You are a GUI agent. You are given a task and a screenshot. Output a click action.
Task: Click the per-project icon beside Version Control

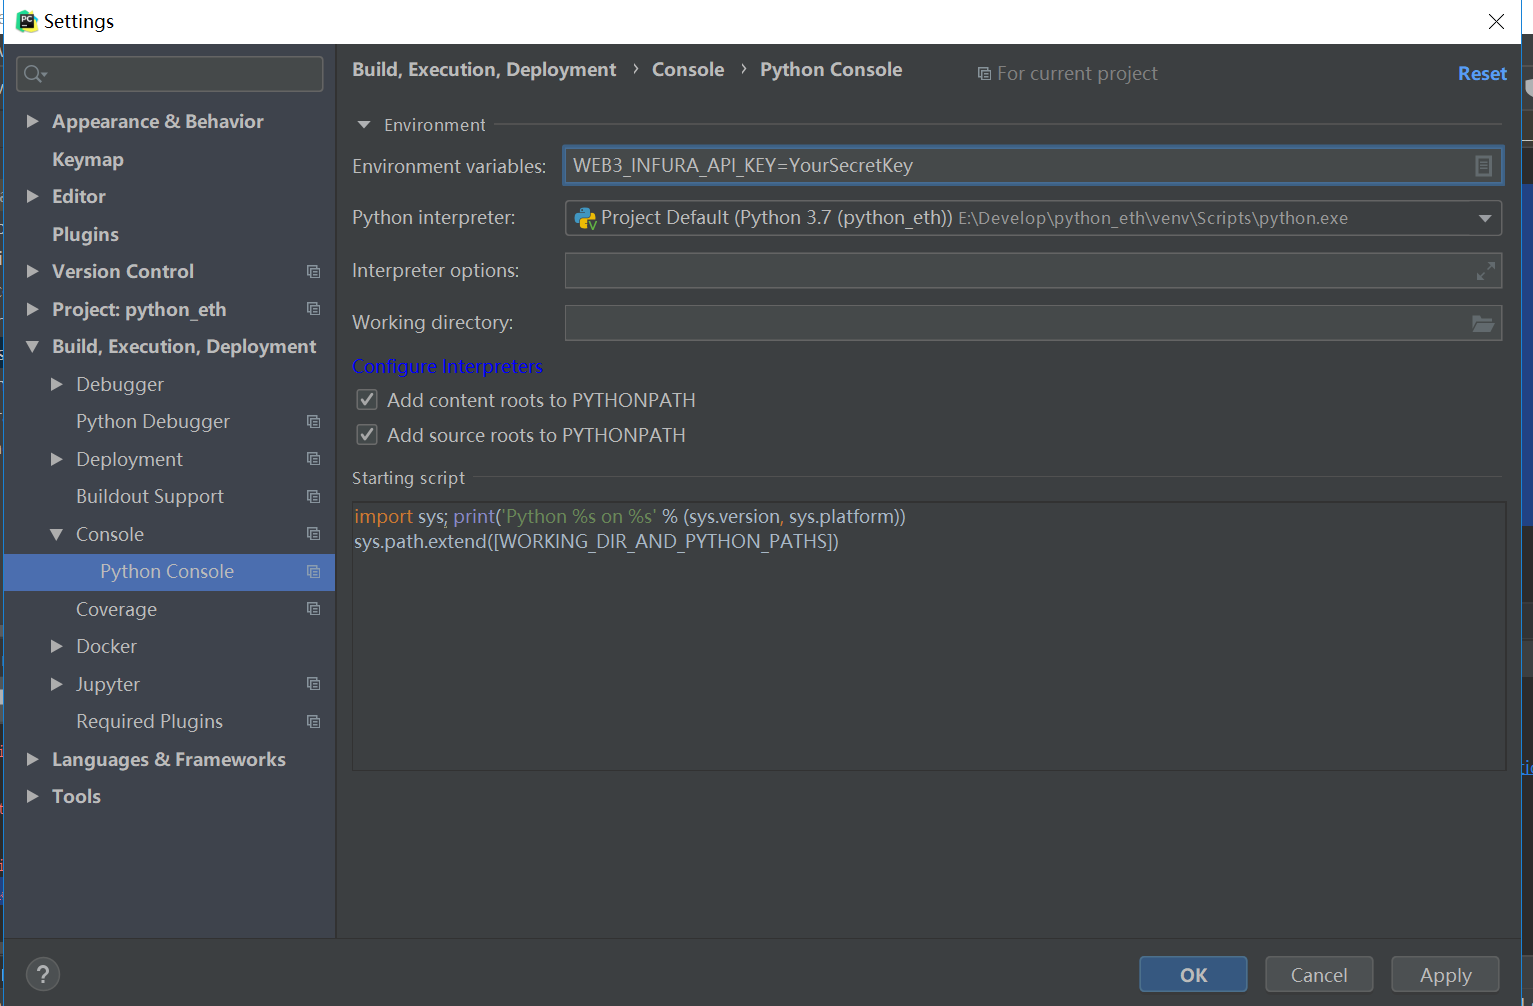(x=313, y=271)
